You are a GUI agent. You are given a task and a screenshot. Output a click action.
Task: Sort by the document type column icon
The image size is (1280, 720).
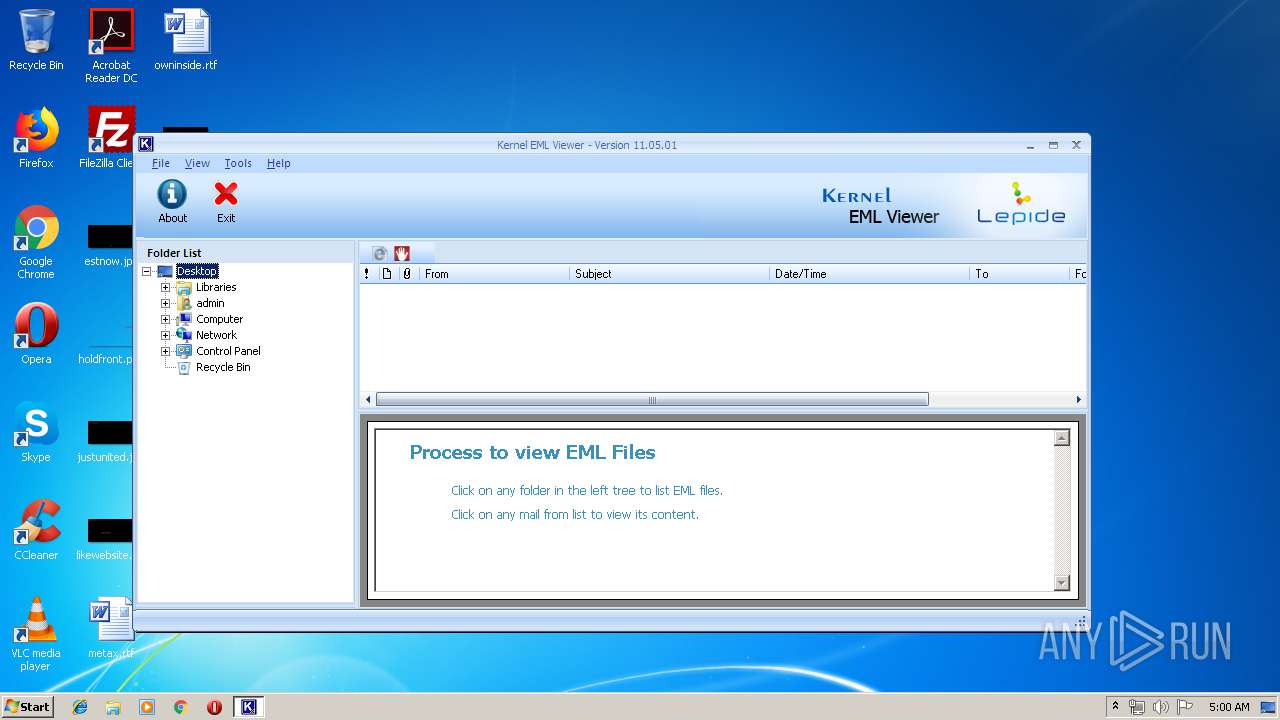click(x=387, y=273)
